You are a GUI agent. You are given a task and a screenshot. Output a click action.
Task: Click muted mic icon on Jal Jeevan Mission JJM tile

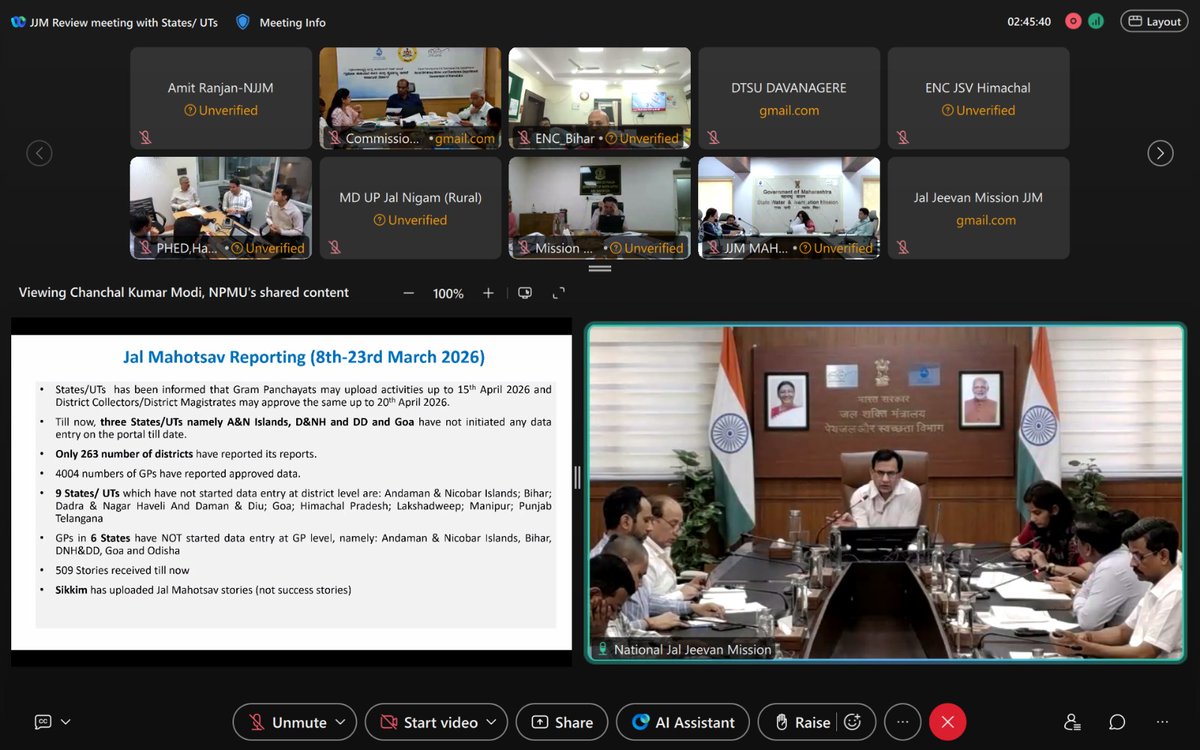[x=903, y=247]
